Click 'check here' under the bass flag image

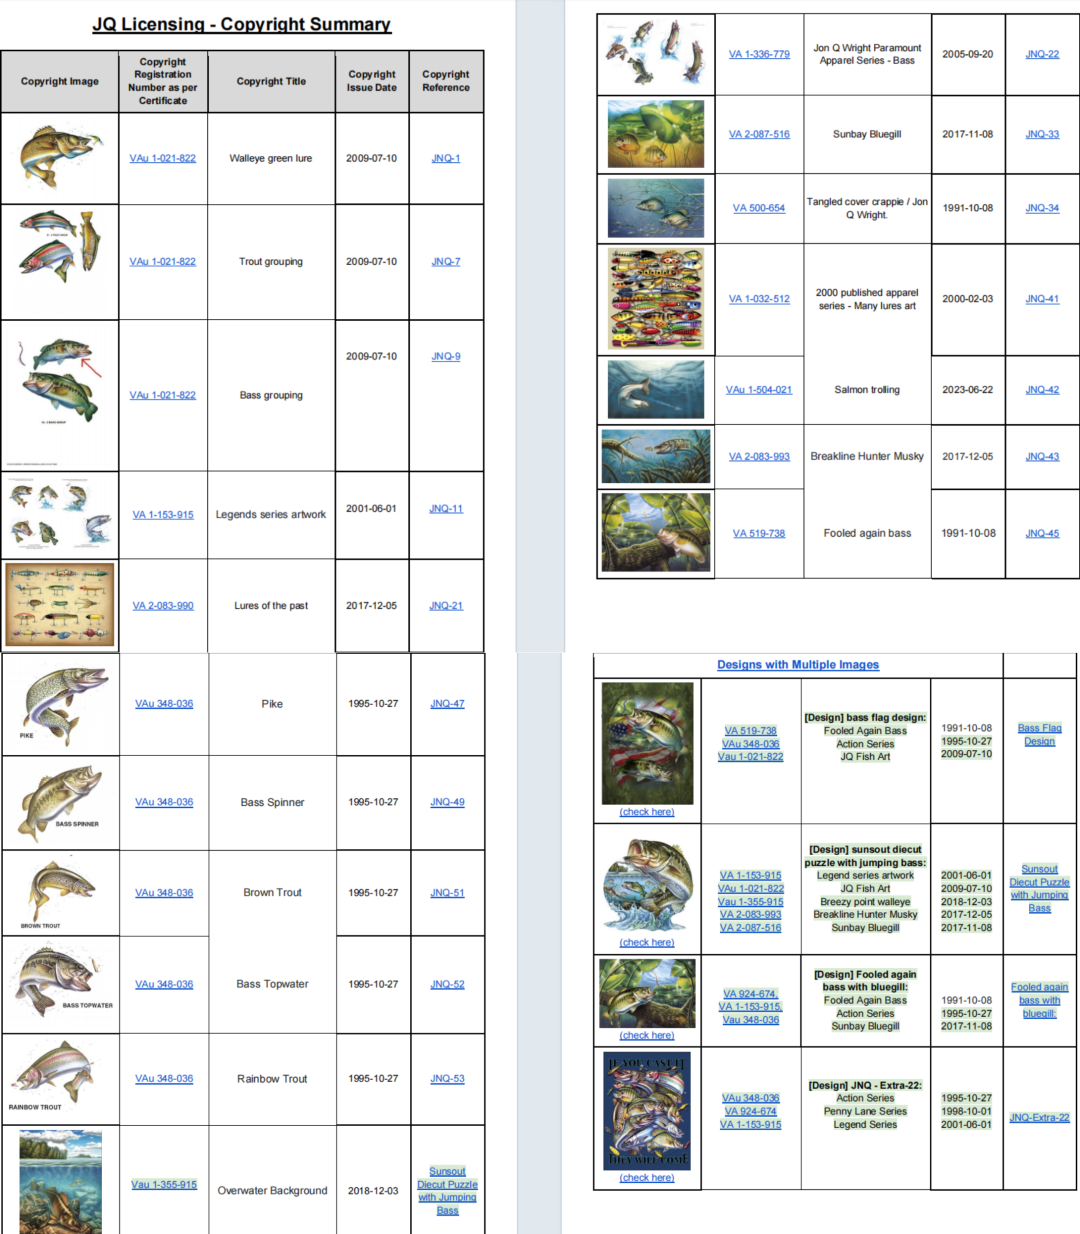(647, 812)
